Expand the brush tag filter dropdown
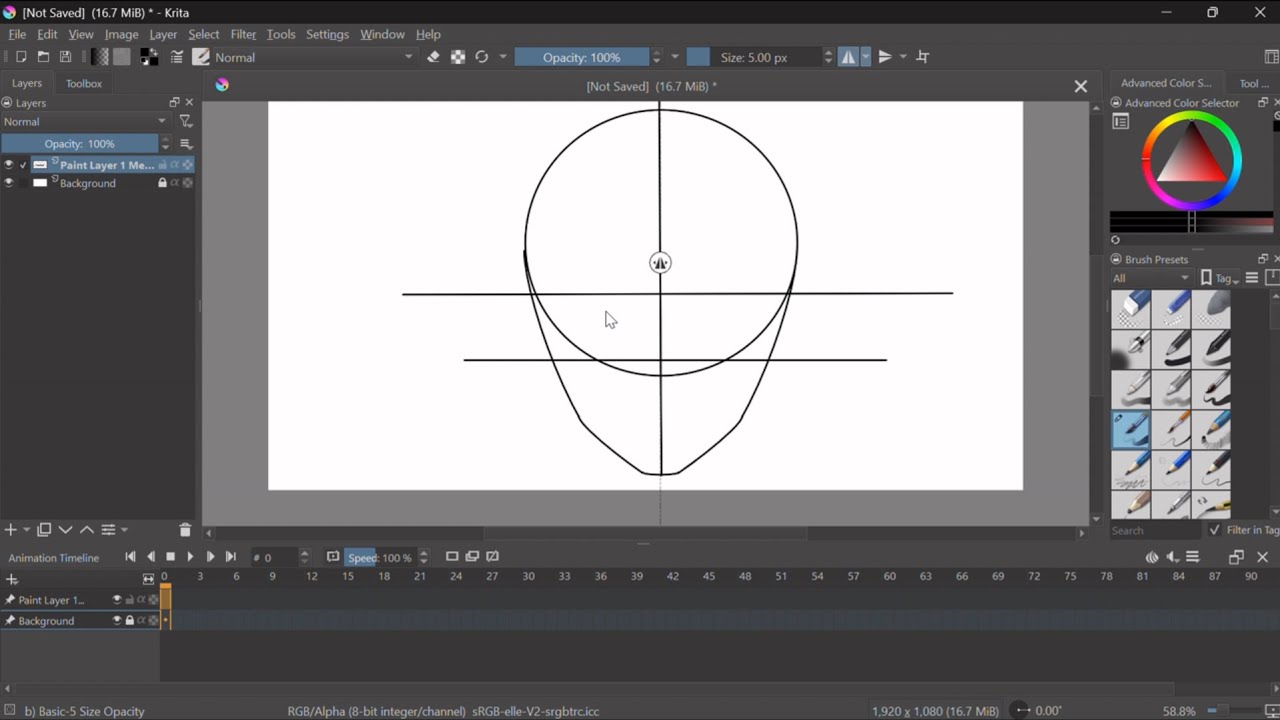The image size is (1280, 720). coord(1151,278)
